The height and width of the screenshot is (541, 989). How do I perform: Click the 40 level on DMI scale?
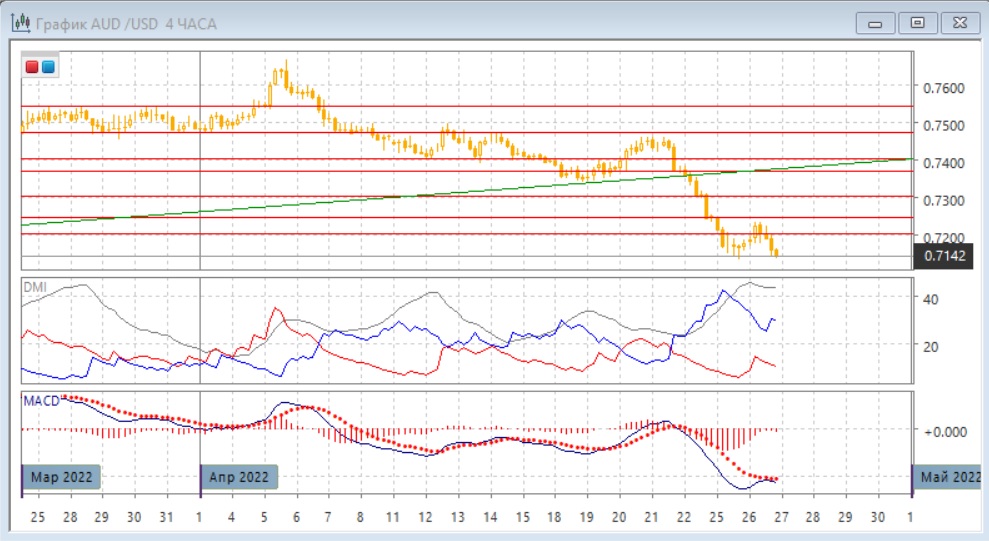pyautogui.click(x=929, y=299)
